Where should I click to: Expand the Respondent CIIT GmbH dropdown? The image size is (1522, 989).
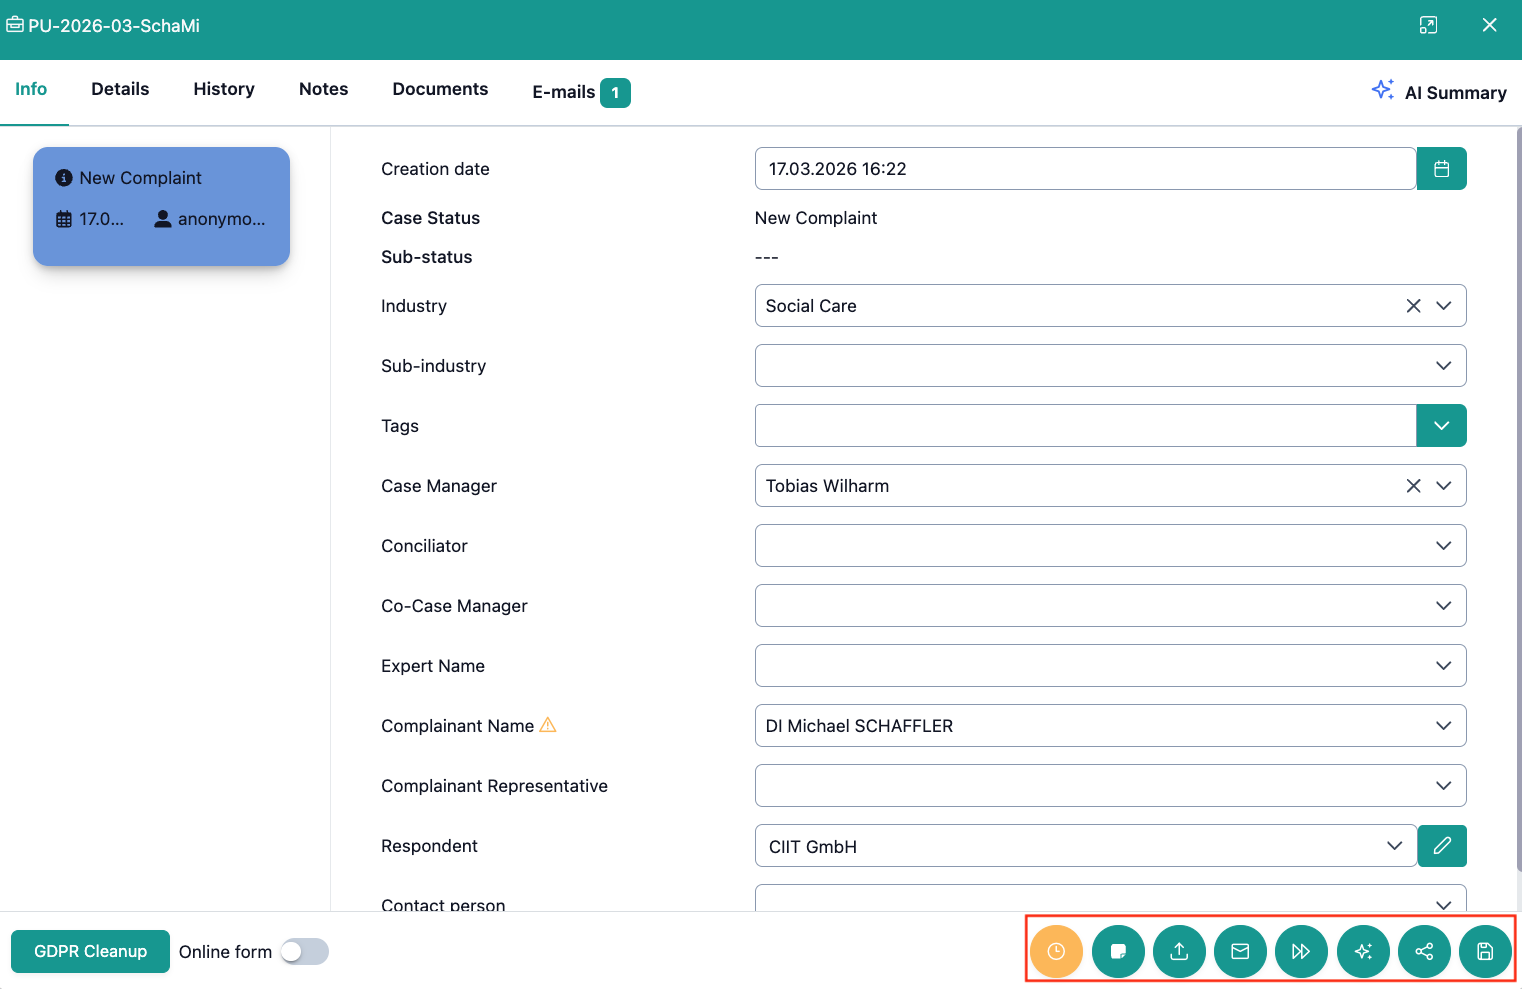[1394, 846]
